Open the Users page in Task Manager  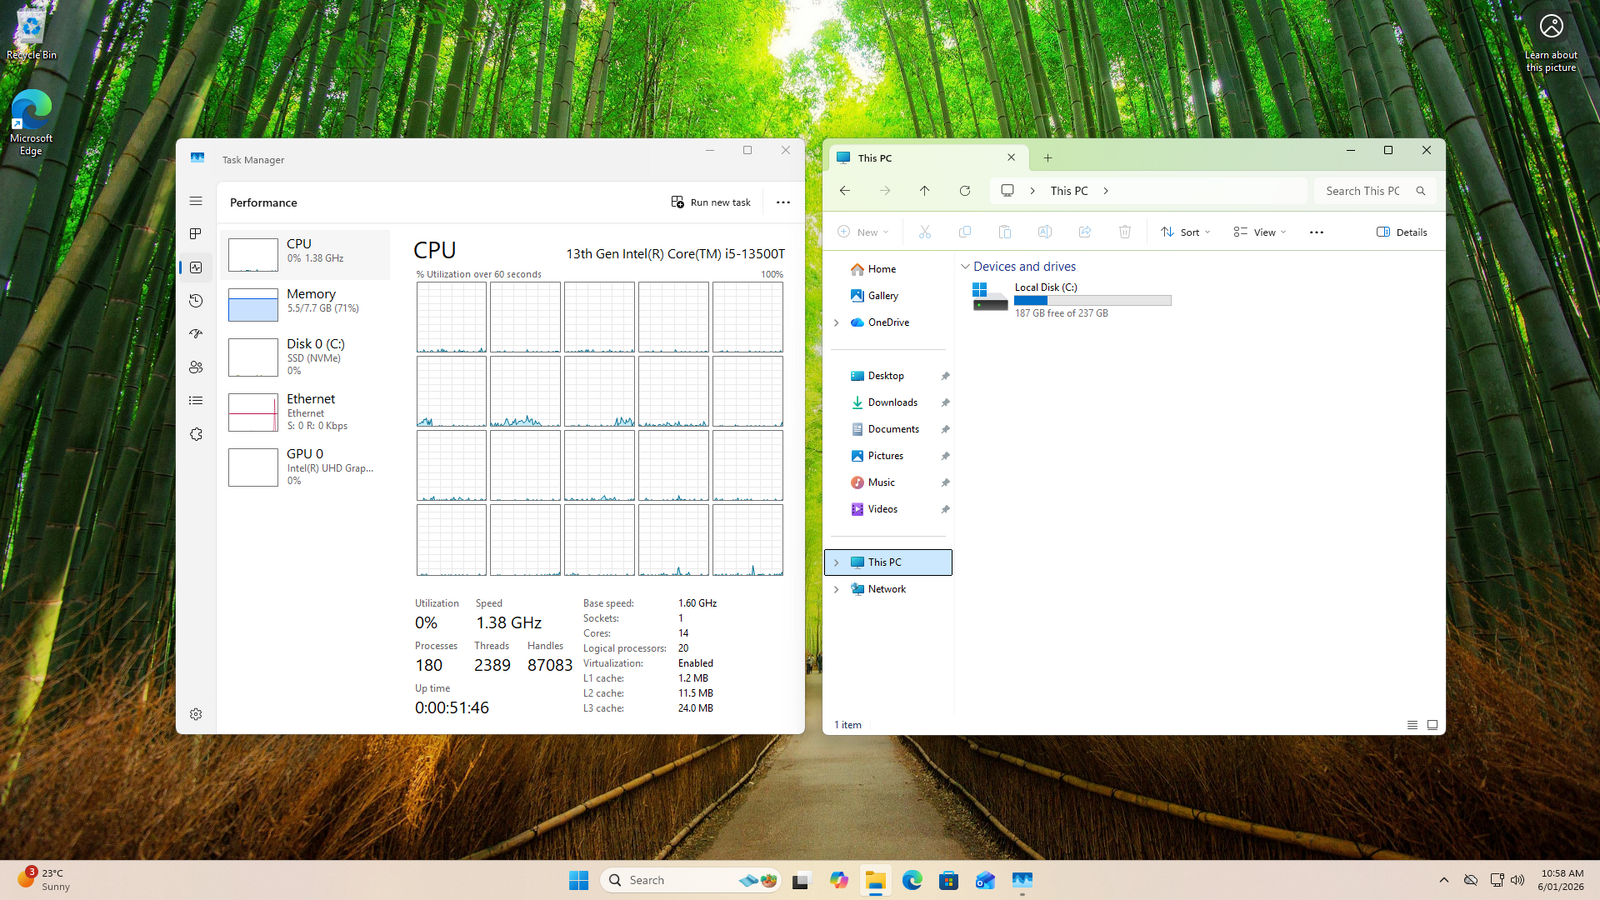[x=196, y=367]
